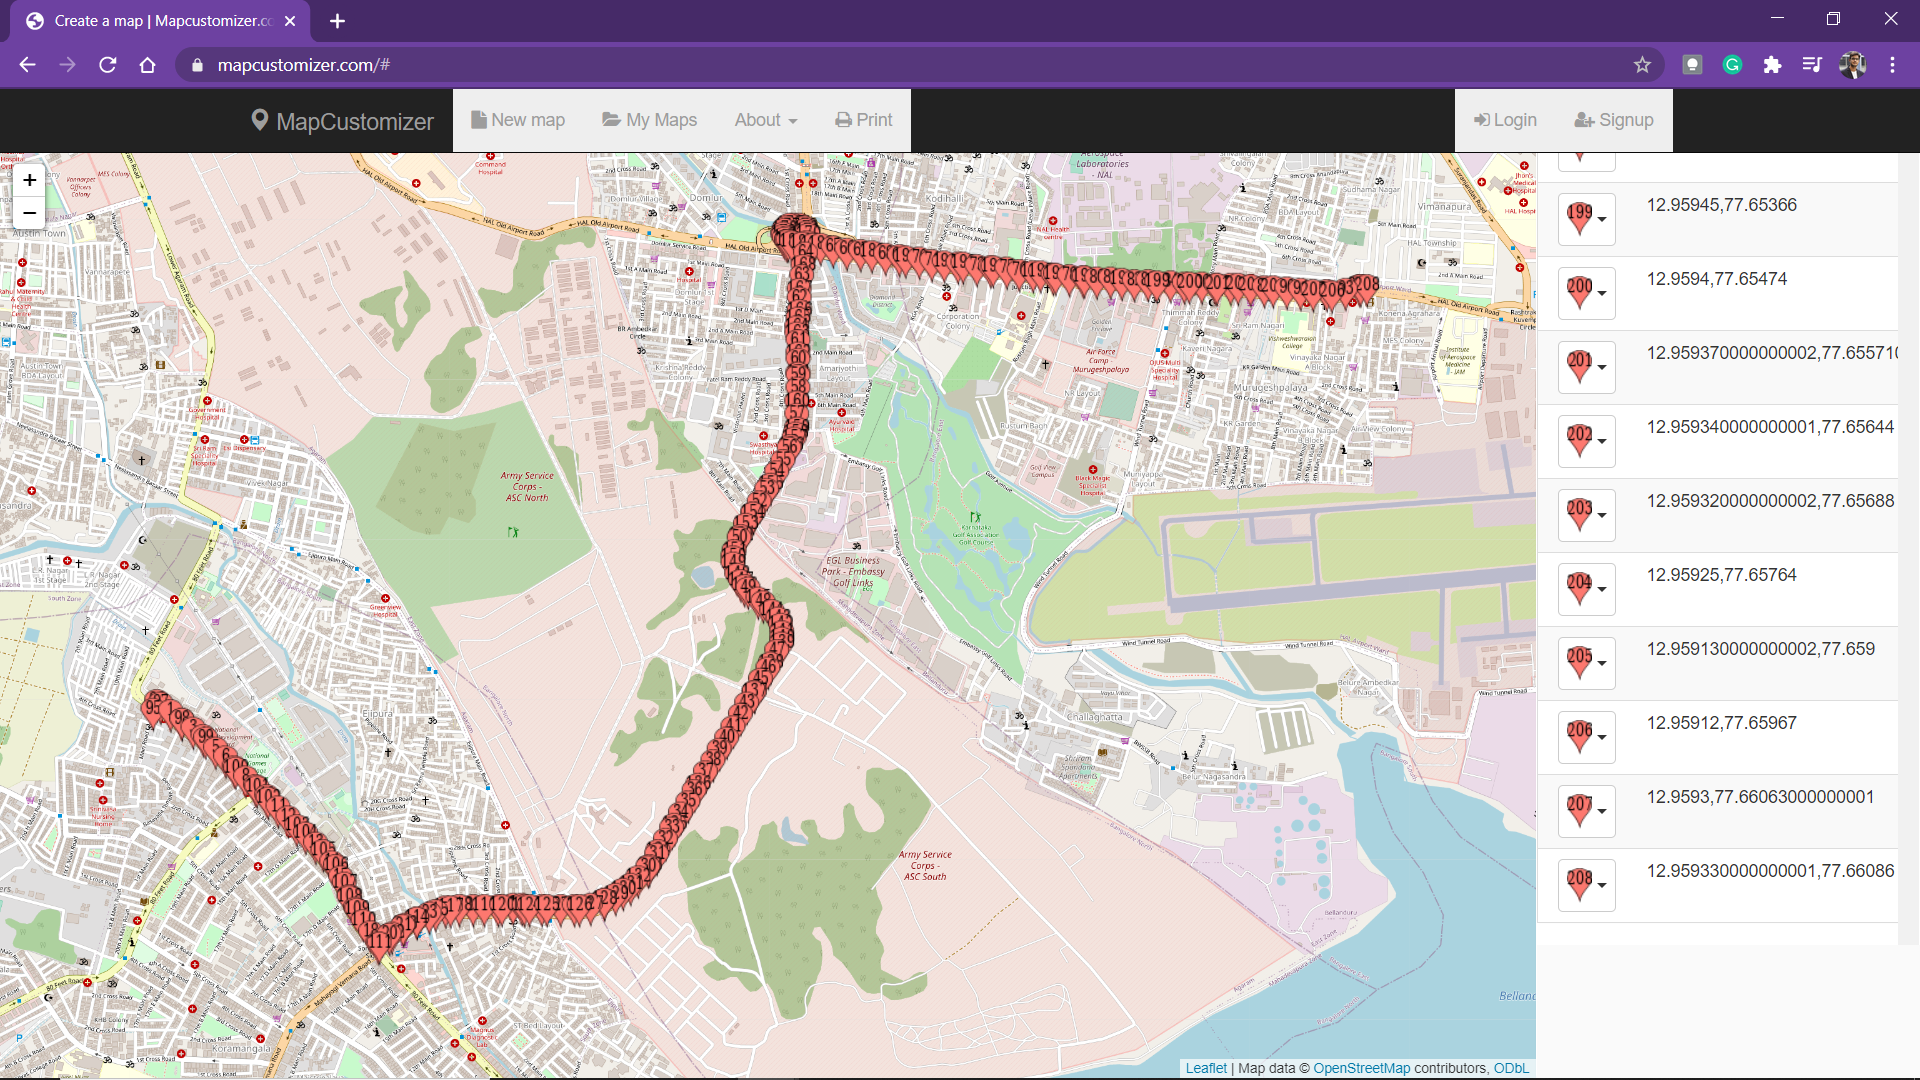Click the address bar URL
This screenshot has width=1920, height=1080.
click(x=303, y=65)
